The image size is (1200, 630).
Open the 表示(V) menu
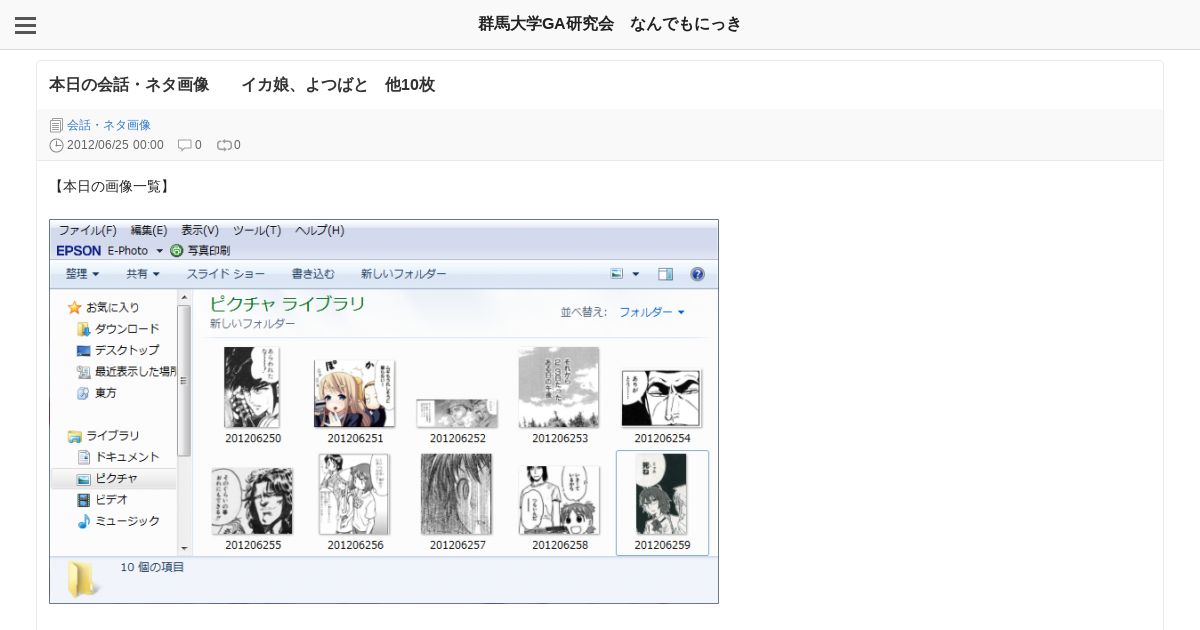[200, 230]
